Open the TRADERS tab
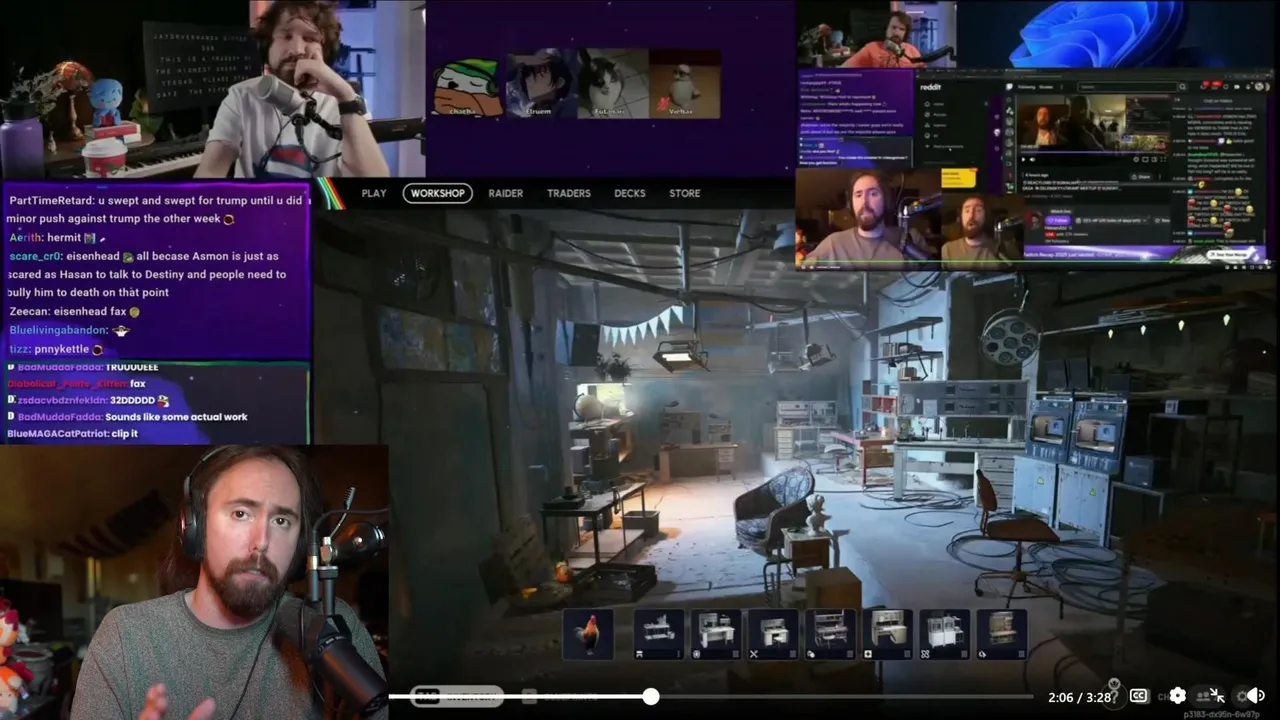Image resolution: width=1280 pixels, height=720 pixels. pos(569,193)
